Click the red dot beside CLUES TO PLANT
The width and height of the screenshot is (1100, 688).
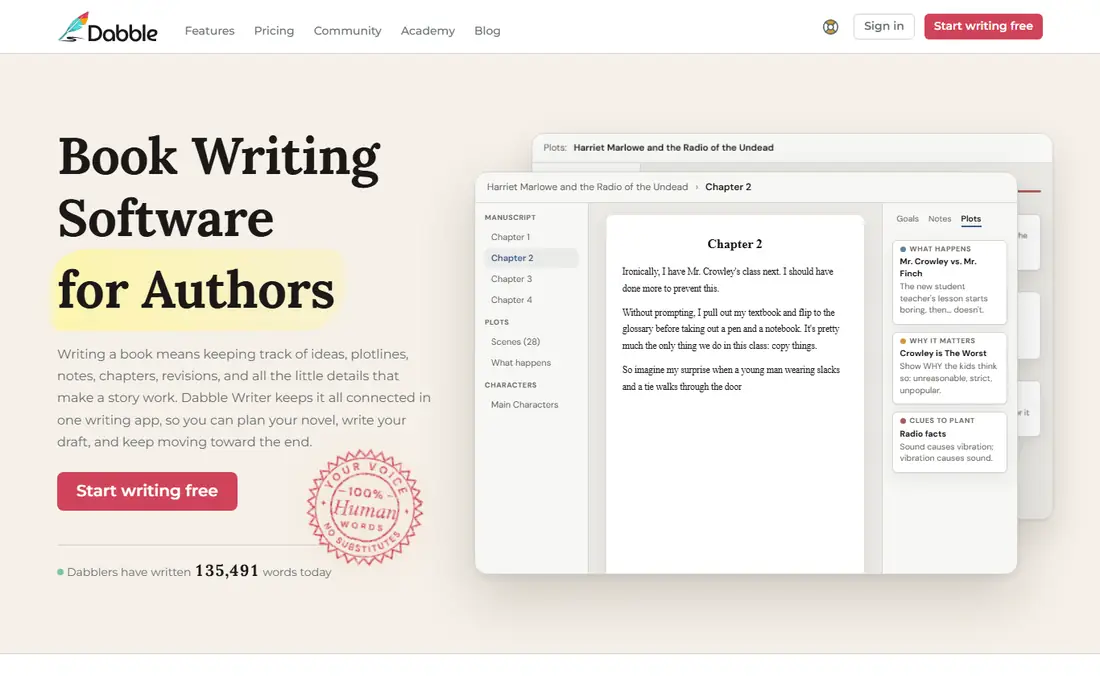tap(903, 421)
